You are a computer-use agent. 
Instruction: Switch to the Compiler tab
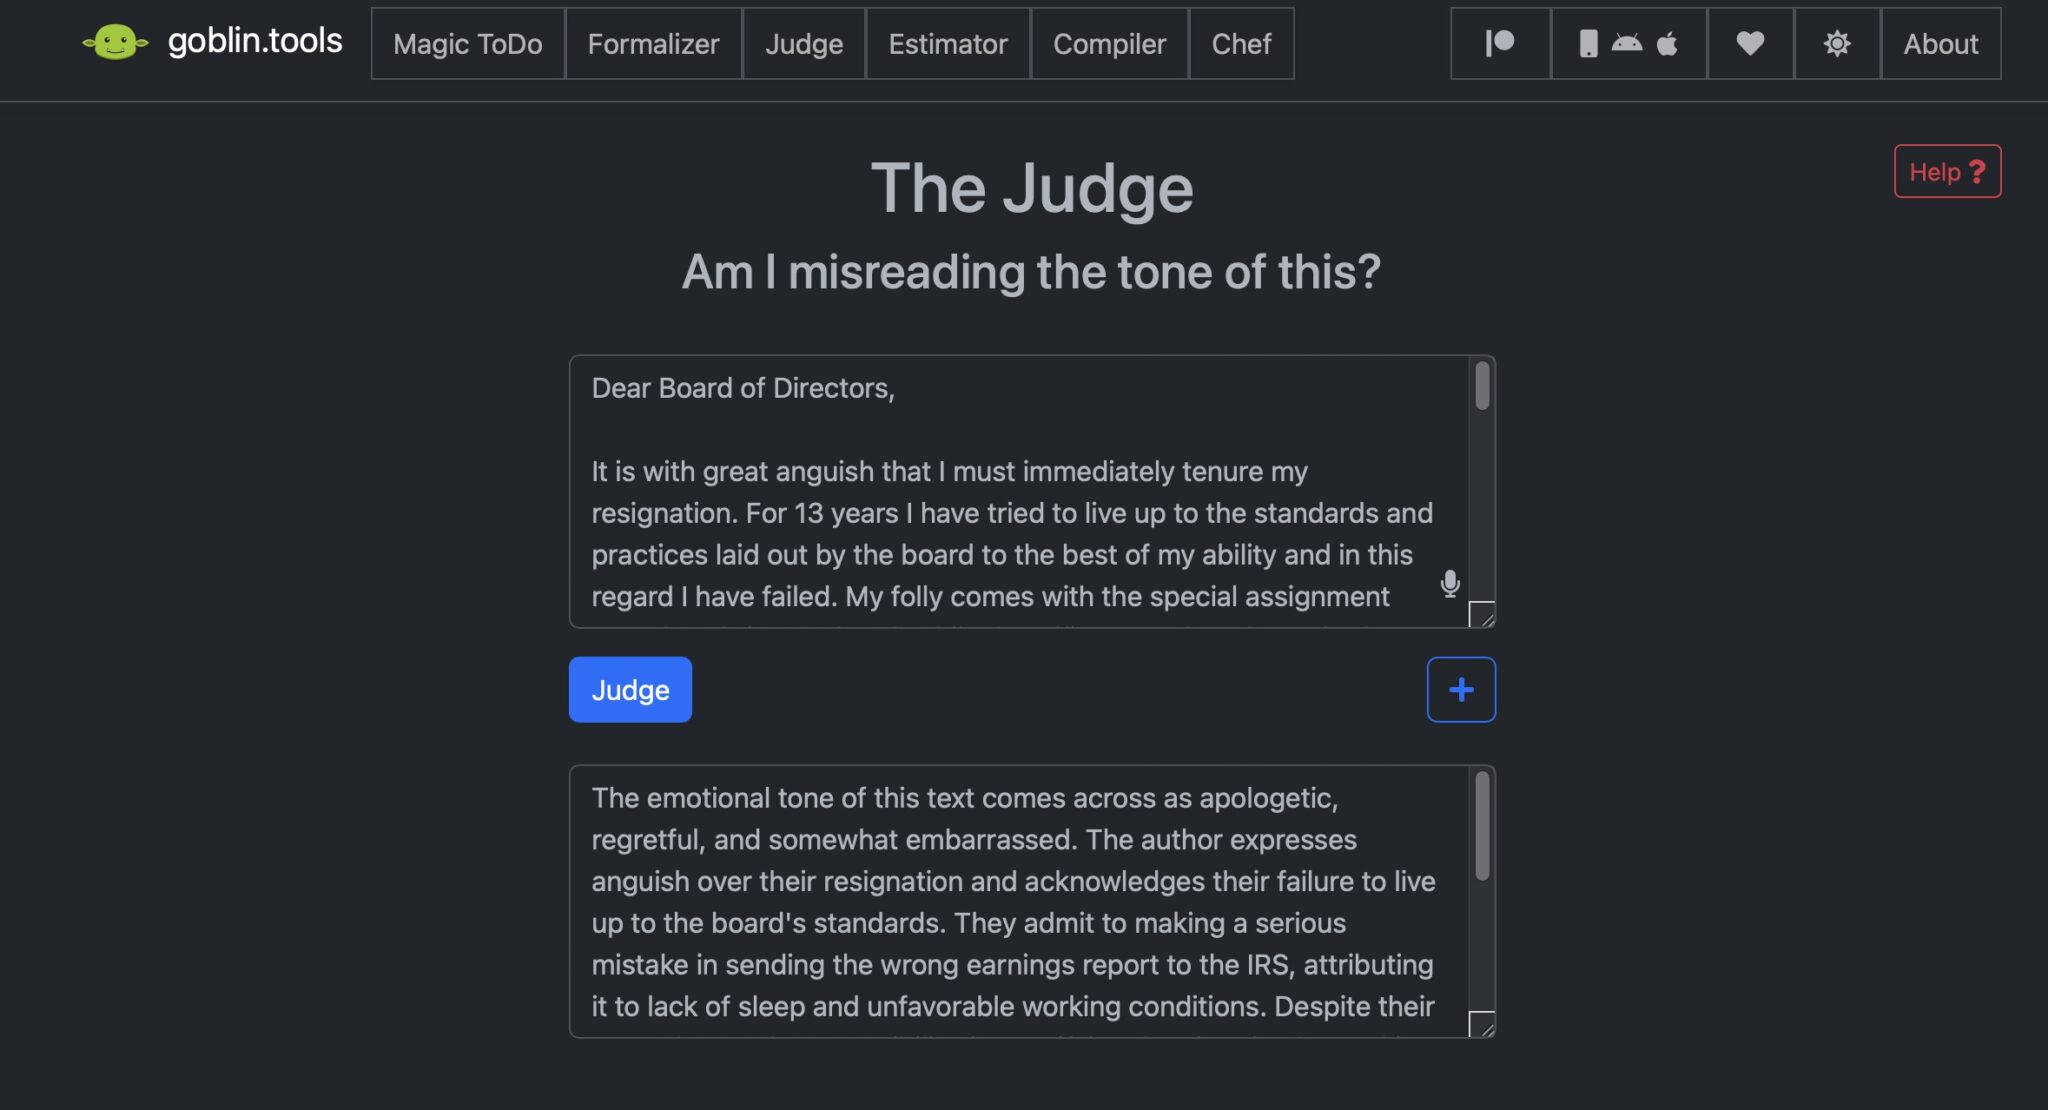point(1109,44)
